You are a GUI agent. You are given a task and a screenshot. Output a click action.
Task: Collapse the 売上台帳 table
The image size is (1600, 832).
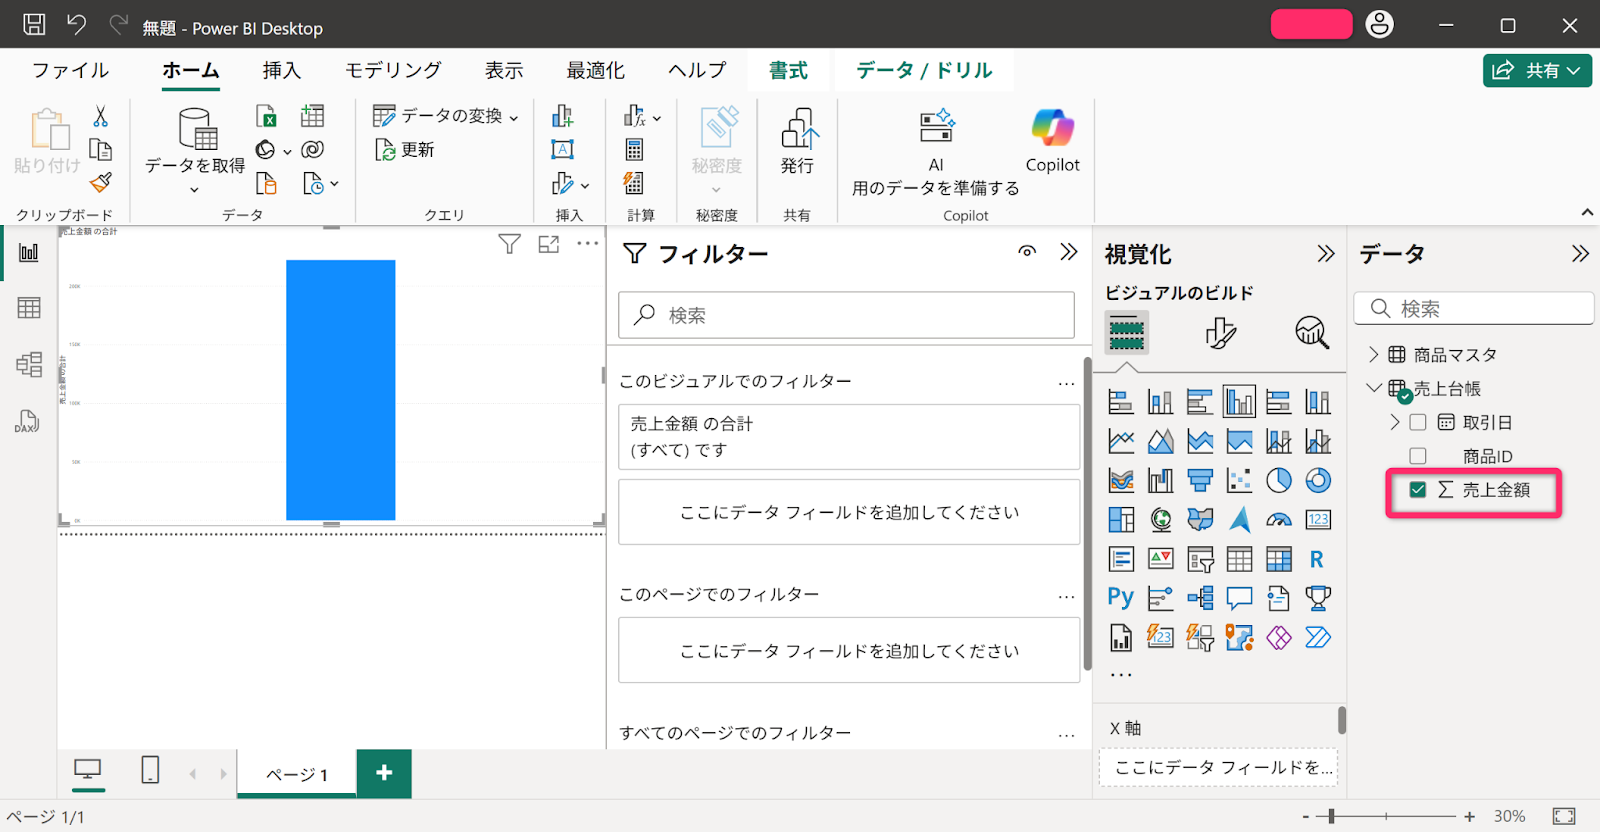point(1374,388)
